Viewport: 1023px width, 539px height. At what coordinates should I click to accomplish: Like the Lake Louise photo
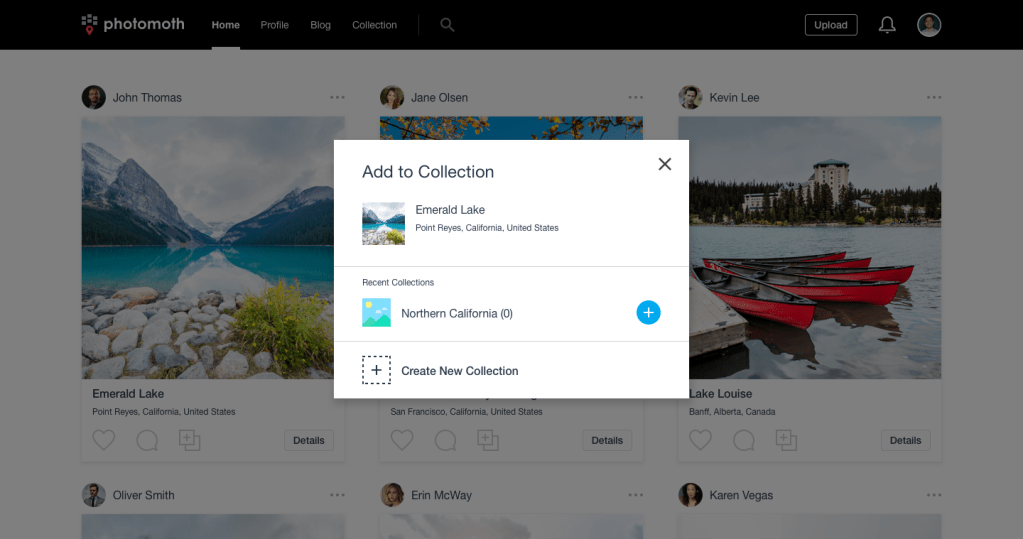[x=701, y=440]
